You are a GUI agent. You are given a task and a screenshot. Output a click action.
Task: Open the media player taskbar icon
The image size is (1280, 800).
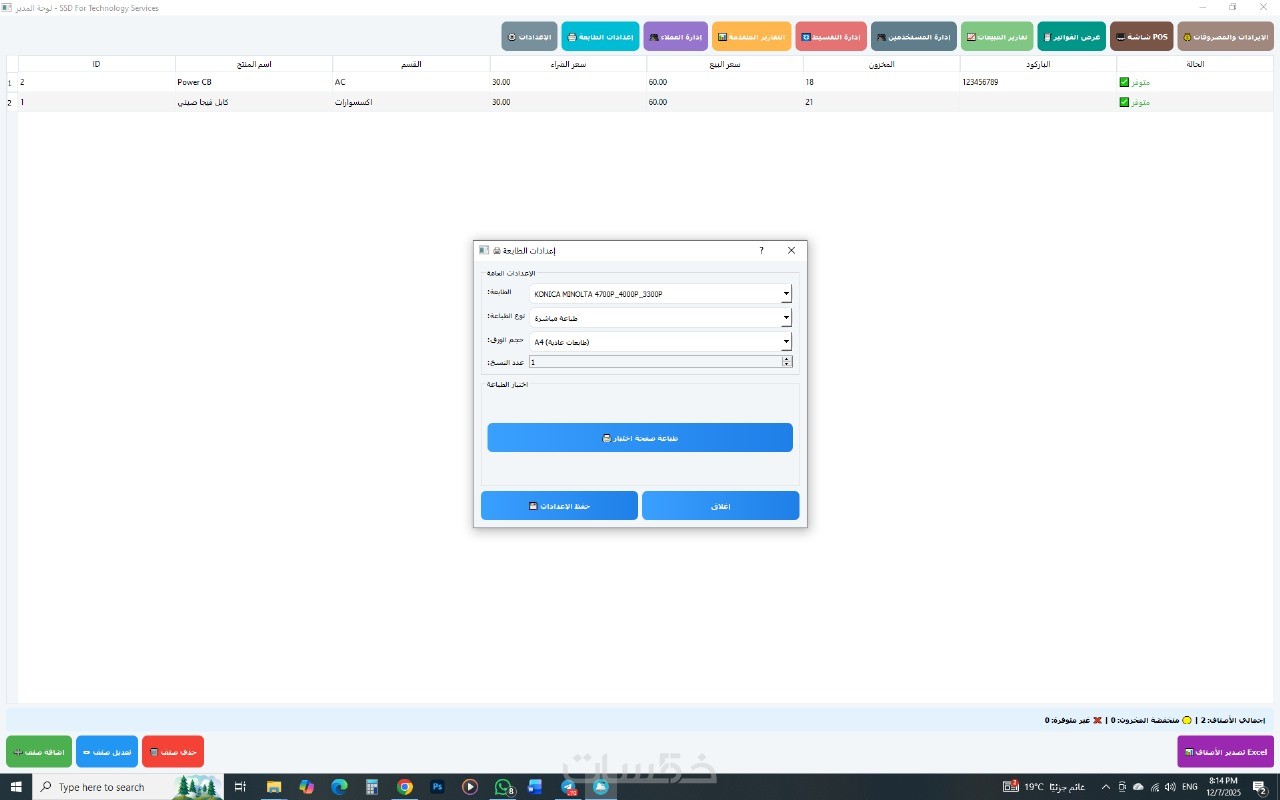click(471, 787)
